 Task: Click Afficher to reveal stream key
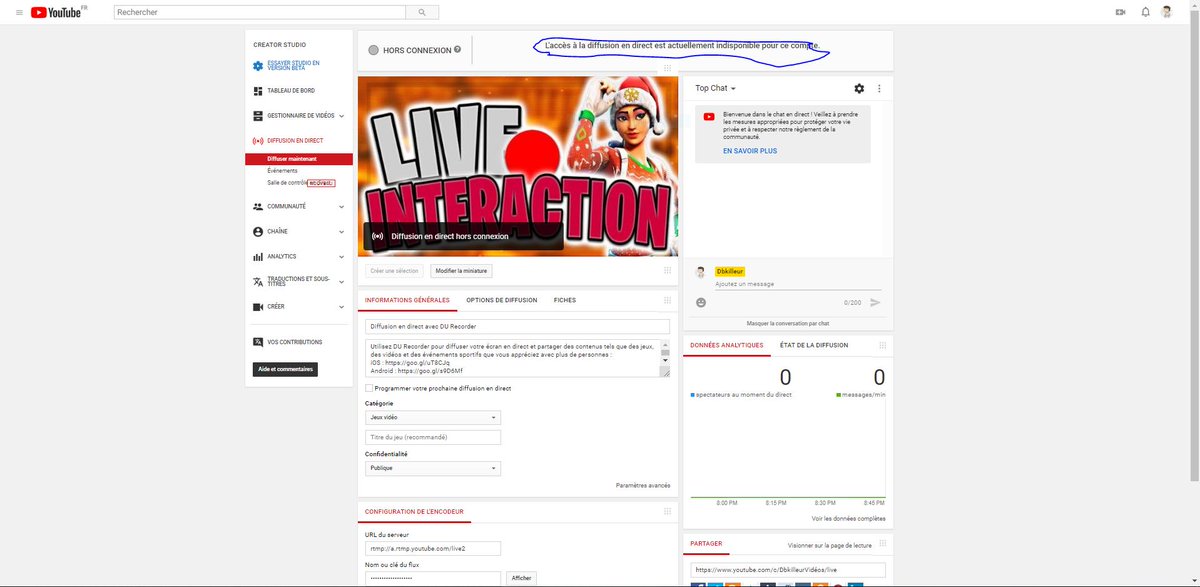(x=522, y=578)
